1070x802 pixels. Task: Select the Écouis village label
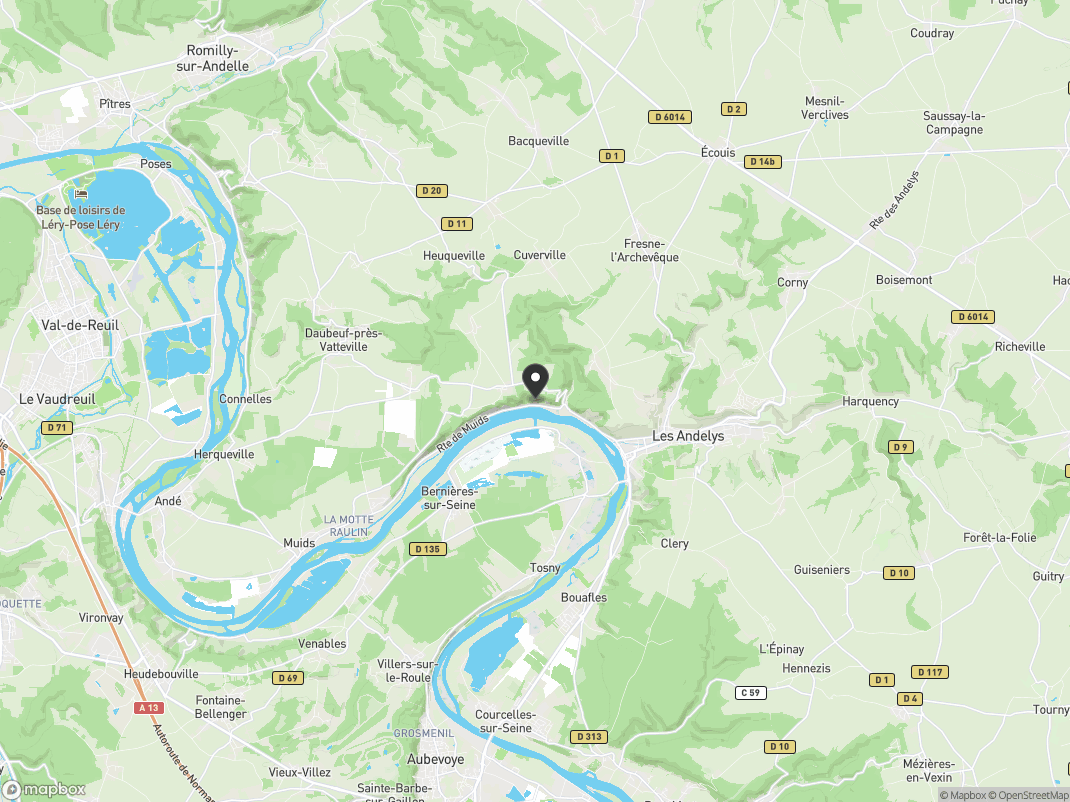point(718,152)
